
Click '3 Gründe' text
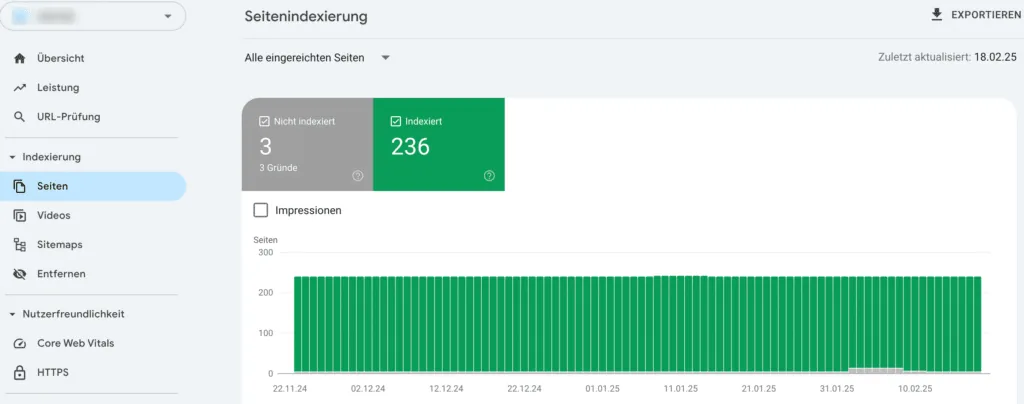click(278, 168)
